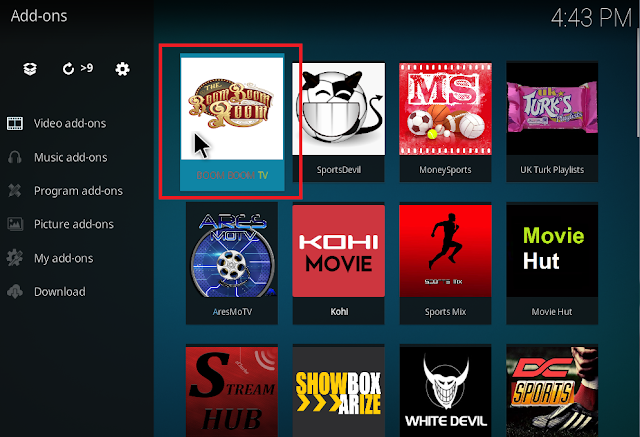Launch the Movie Hut add-on tile
Viewport: 640px width, 437px height.
pyautogui.click(x=552, y=251)
